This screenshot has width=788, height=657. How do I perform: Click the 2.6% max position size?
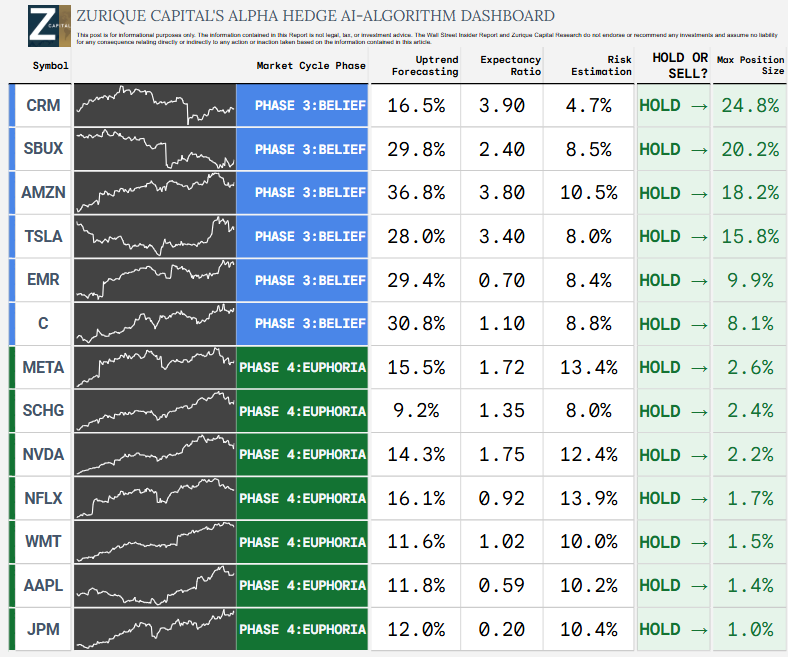pyautogui.click(x=750, y=367)
